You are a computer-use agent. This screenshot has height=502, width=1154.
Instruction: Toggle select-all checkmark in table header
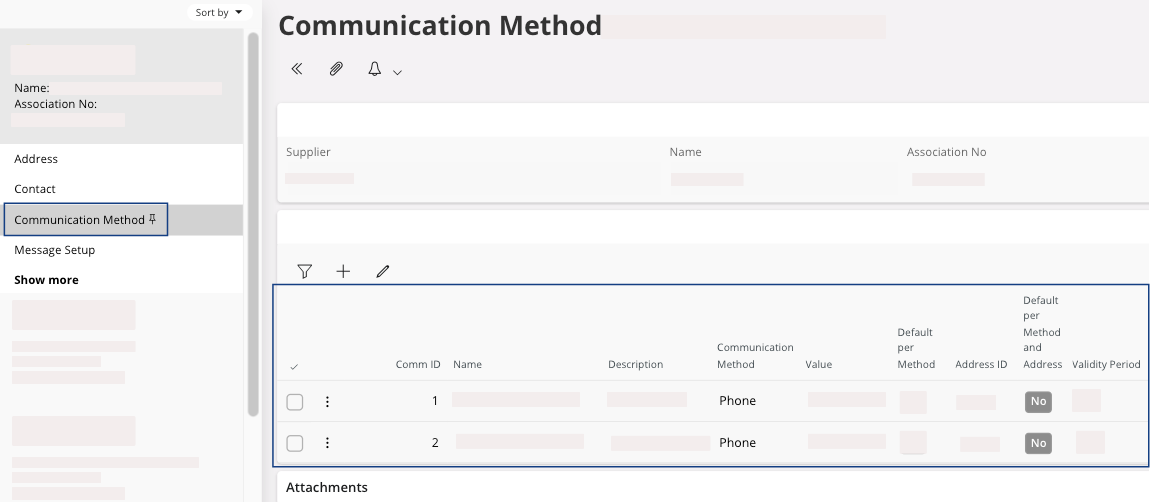click(x=294, y=367)
